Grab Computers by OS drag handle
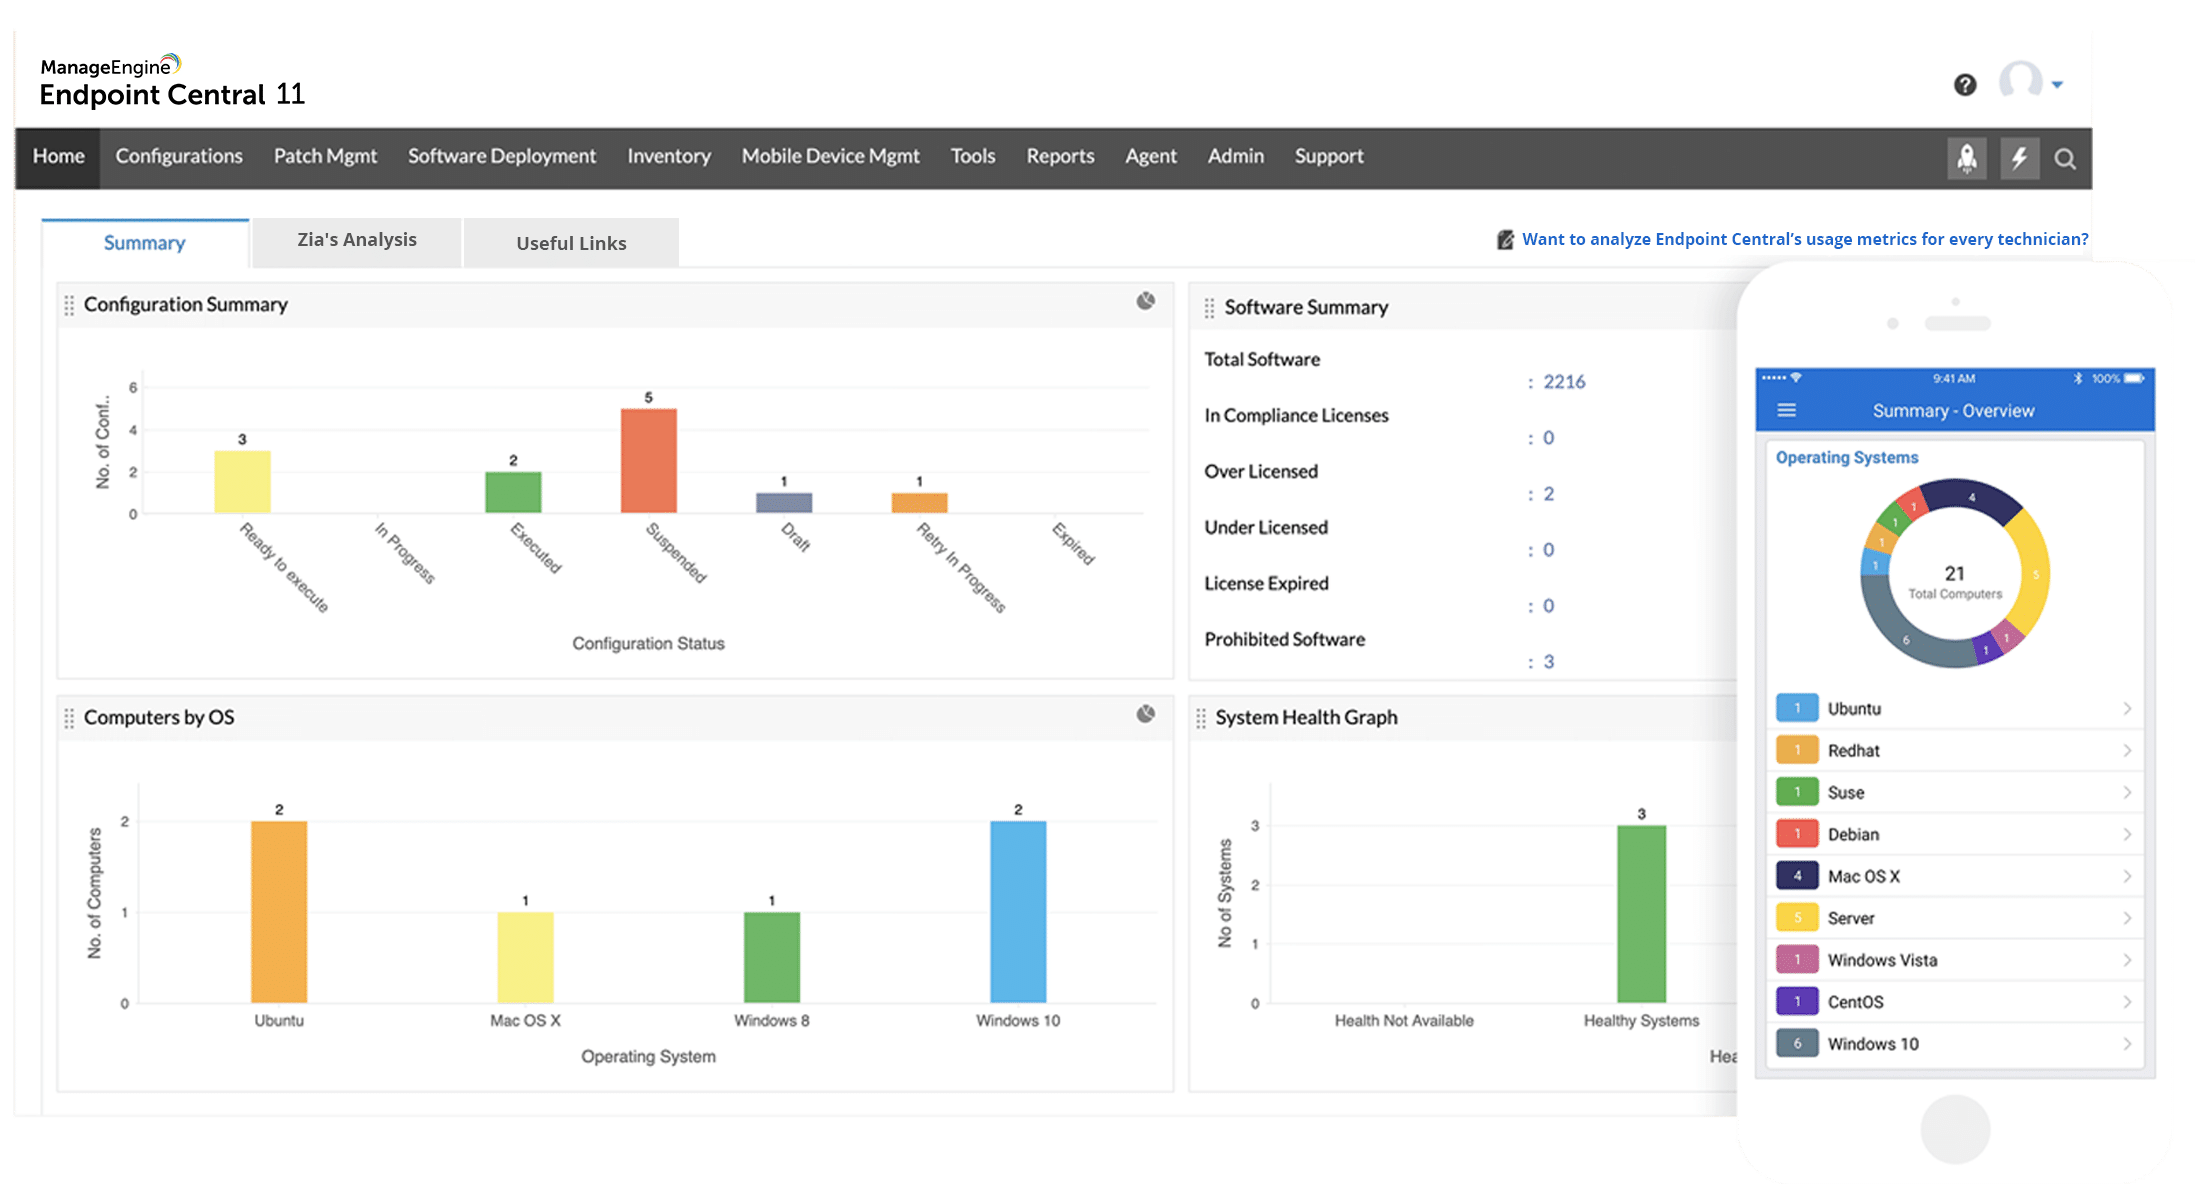 click(69, 718)
